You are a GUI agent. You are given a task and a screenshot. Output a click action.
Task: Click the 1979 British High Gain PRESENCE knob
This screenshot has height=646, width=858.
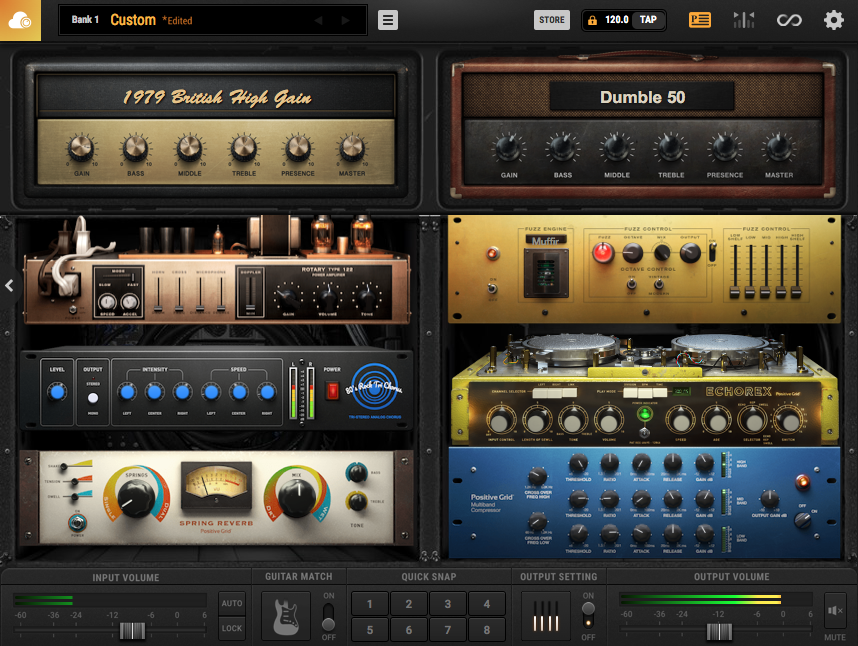(298, 147)
